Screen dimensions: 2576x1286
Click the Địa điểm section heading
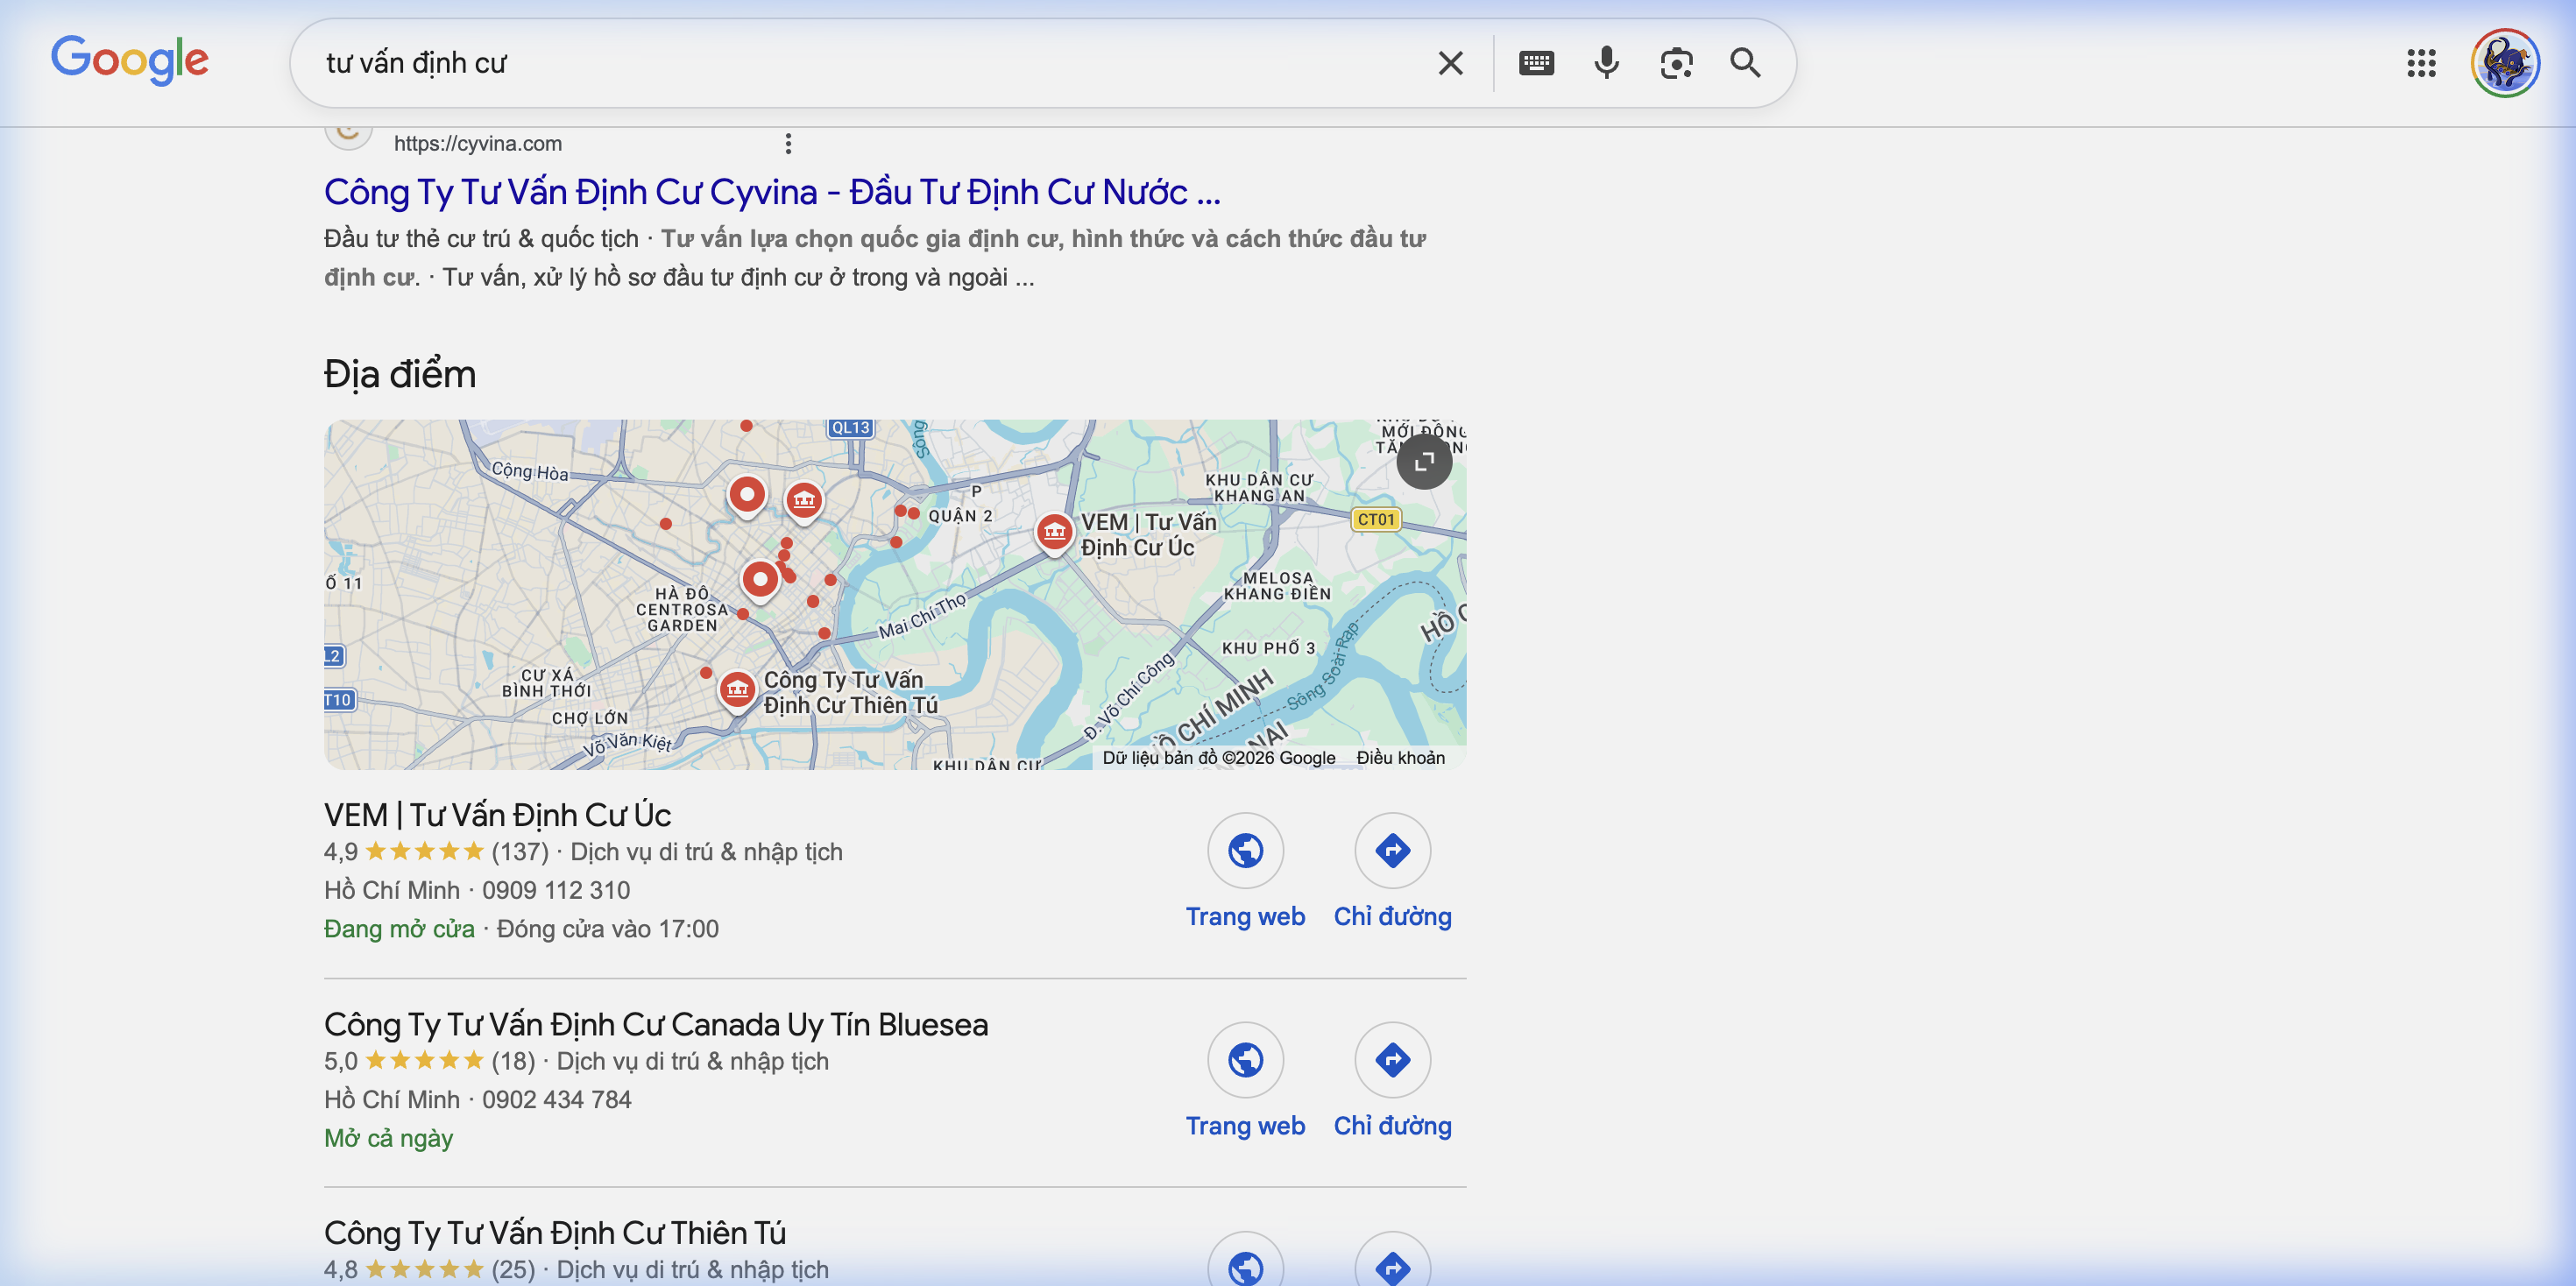pos(400,374)
